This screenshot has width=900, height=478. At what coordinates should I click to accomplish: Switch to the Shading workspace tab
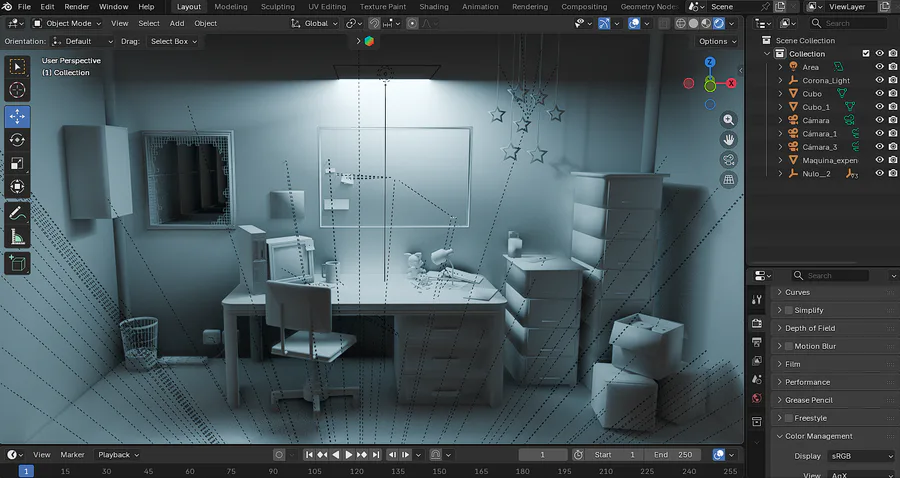pyautogui.click(x=434, y=7)
